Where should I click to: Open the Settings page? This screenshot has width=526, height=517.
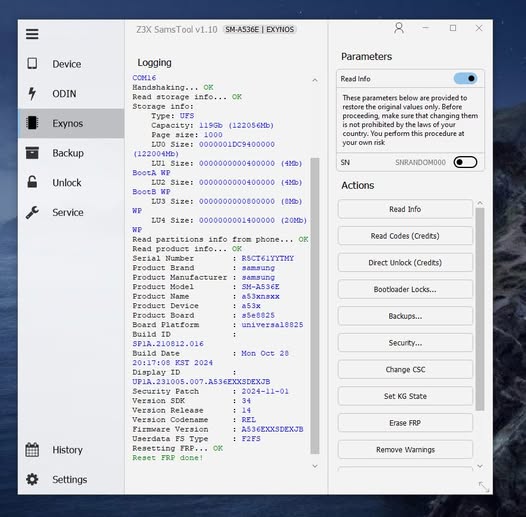coord(71,479)
